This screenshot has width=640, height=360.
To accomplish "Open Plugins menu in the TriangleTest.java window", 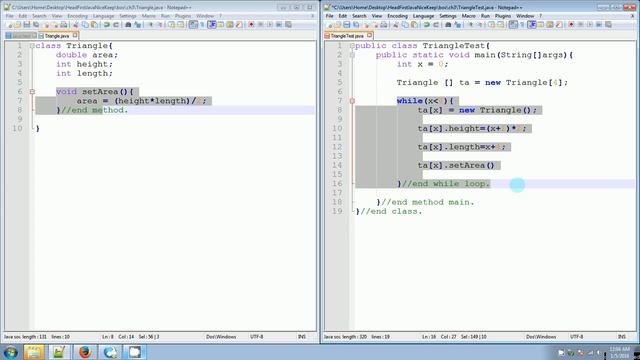I will [503, 16].
